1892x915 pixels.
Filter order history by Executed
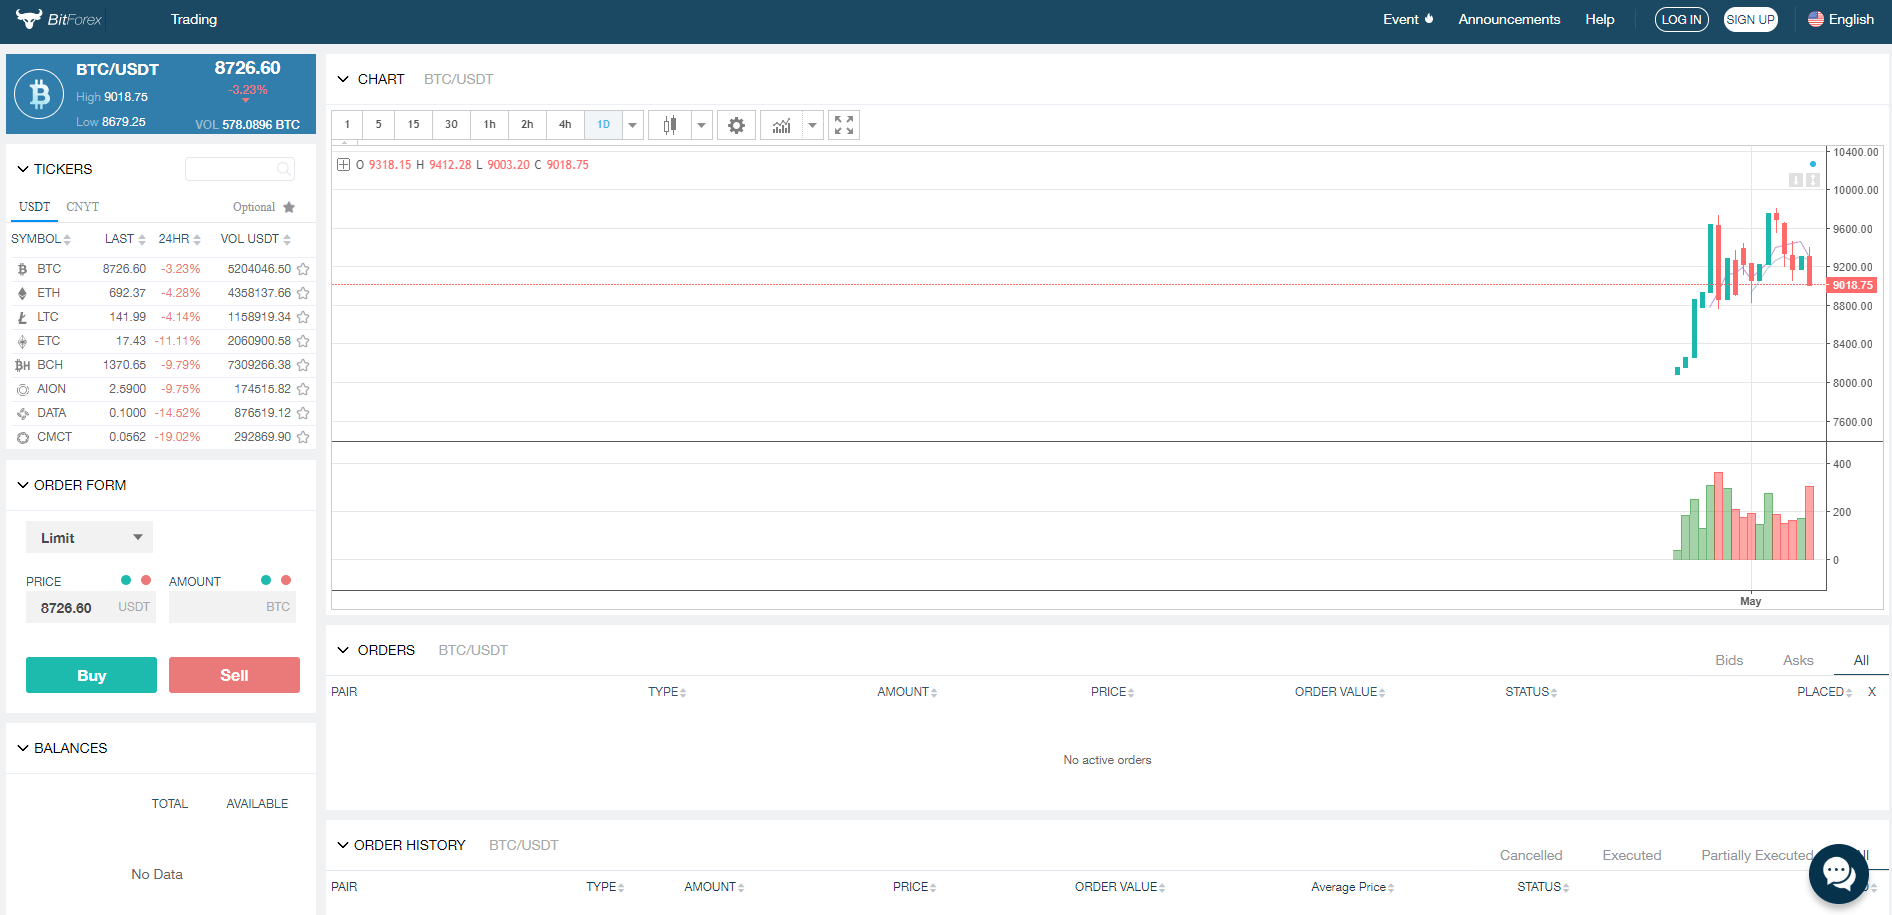(x=1632, y=855)
